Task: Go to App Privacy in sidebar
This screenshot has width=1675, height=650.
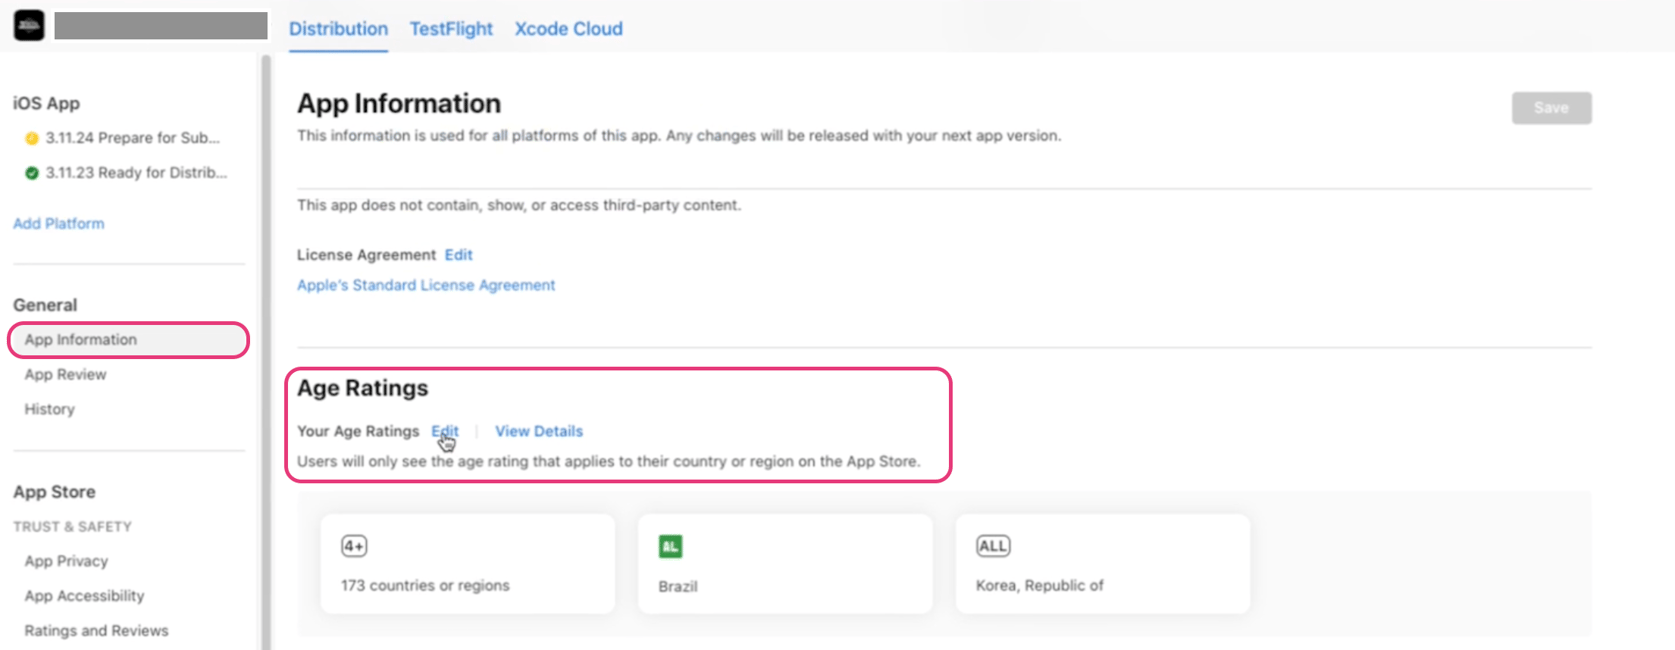Action: (66, 561)
